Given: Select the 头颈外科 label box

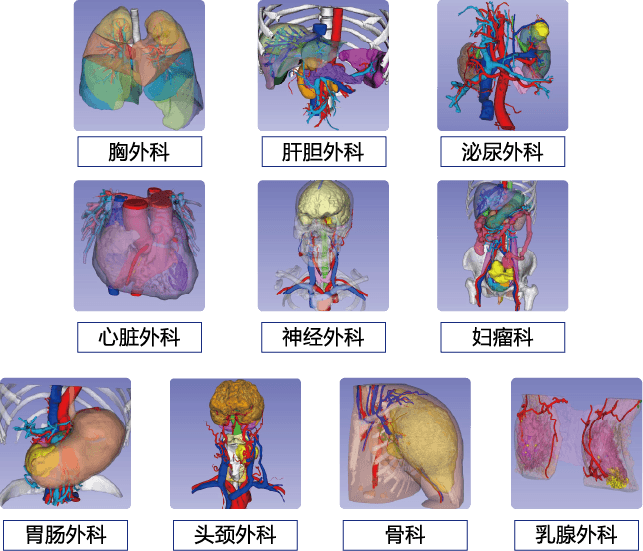Looking at the screenshot, I should point(235,535).
